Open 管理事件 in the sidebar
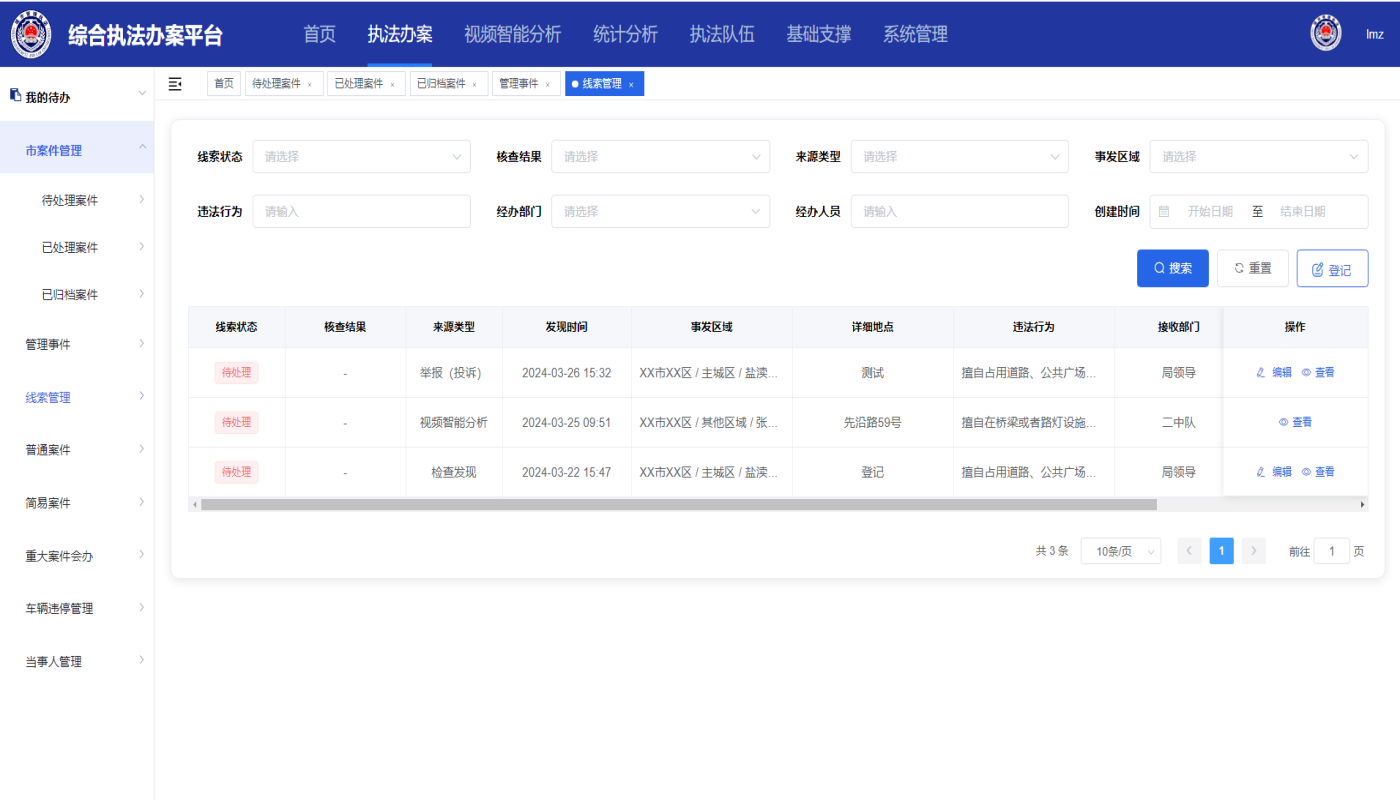The height and width of the screenshot is (800, 1400). tap(77, 344)
